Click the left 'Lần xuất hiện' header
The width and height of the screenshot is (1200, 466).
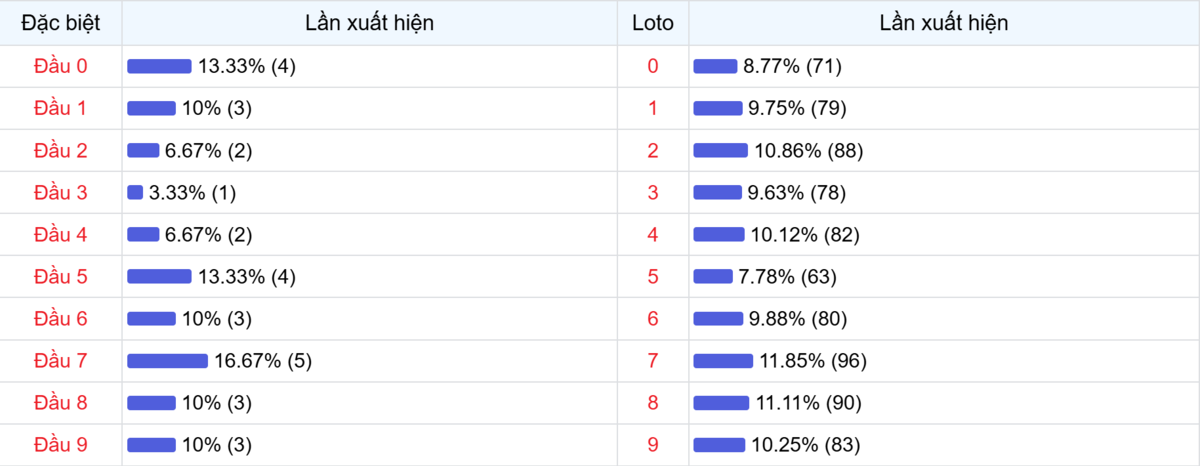[x=370, y=22]
